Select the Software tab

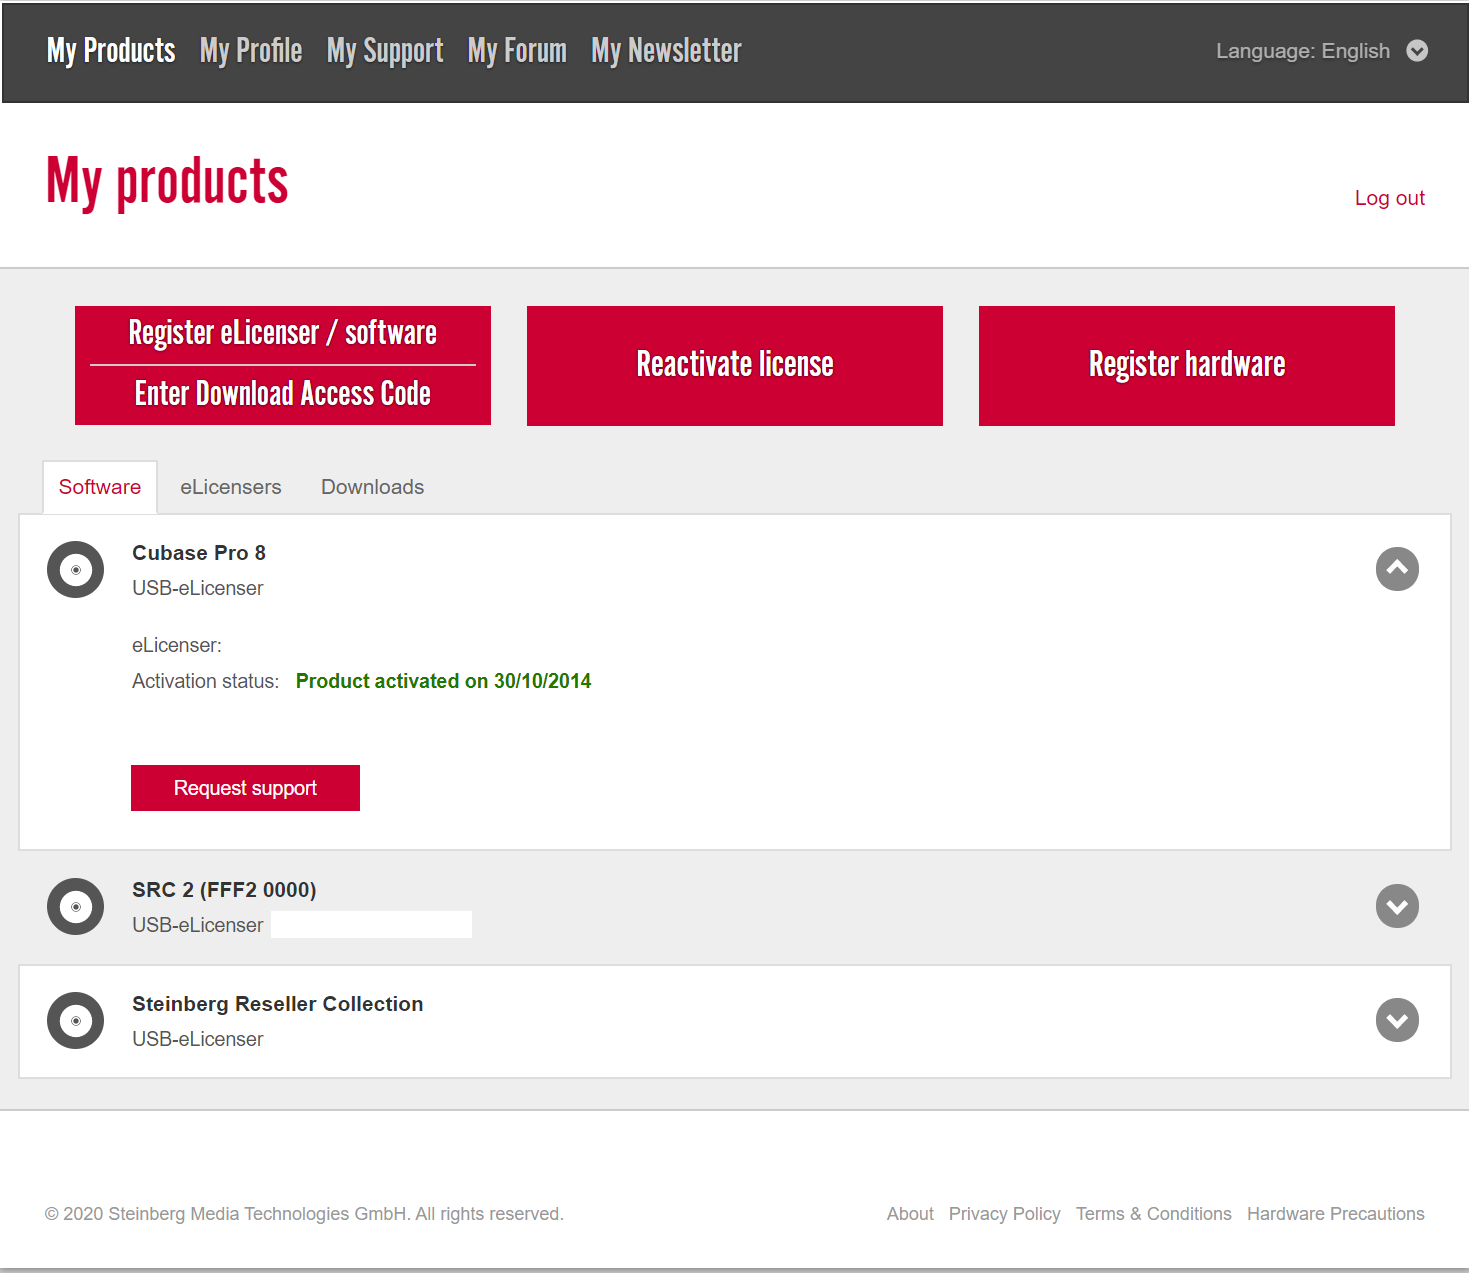(x=100, y=487)
